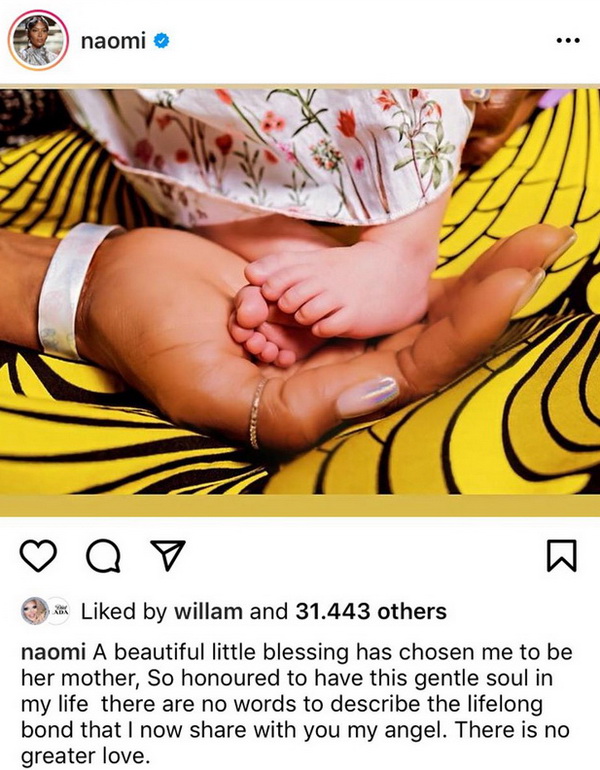Save the post with the bookmark icon
Screen dimensions: 600x770
click(562, 555)
